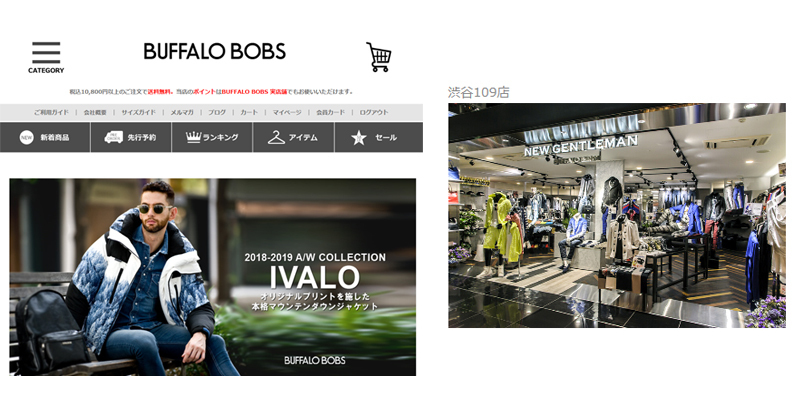This screenshot has width=800, height=412.
Task: Open ご利用ガイド link
Action: point(51,112)
